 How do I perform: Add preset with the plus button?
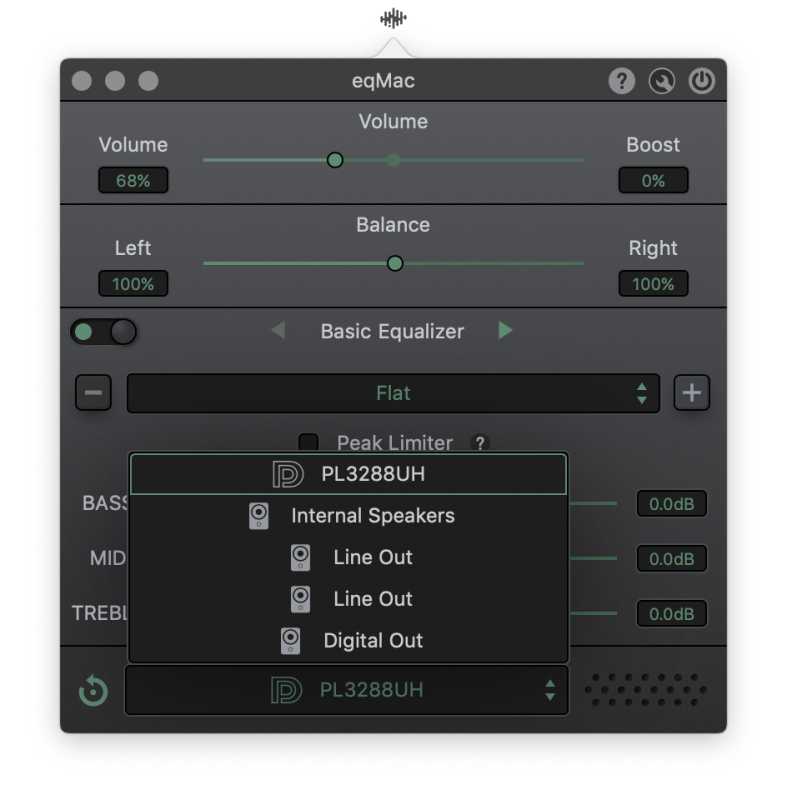click(692, 392)
